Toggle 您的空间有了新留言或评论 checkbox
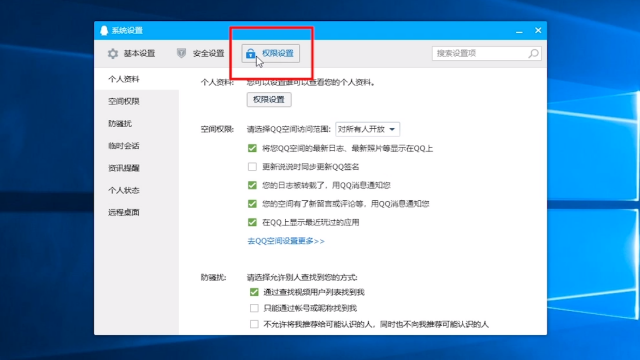Screen dimensions: 640x360 (252, 204)
